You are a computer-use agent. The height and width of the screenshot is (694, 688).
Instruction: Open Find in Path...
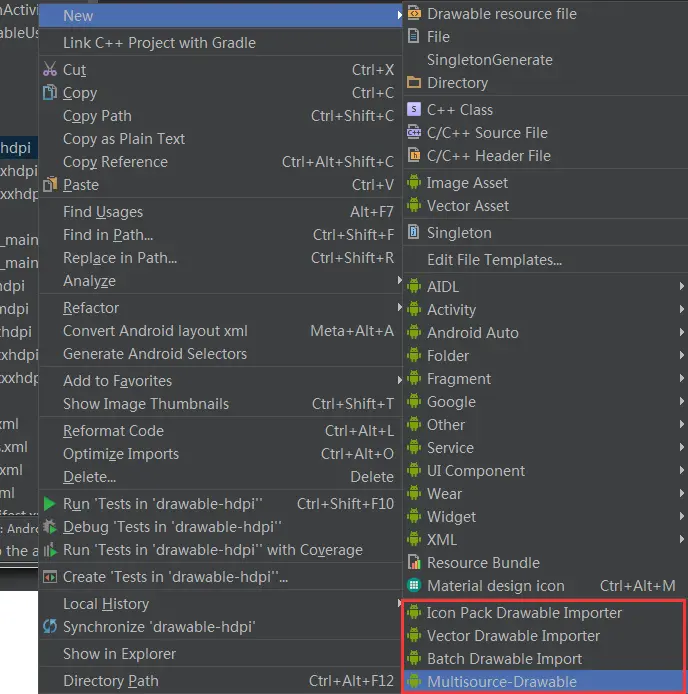(220, 235)
